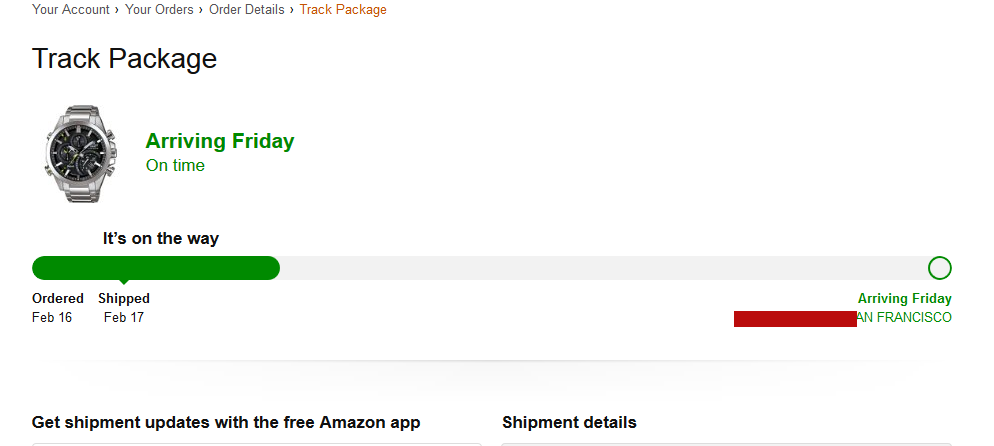Click the gray unfilled progress track
Viewport: 994px width, 446px height.
point(600,268)
